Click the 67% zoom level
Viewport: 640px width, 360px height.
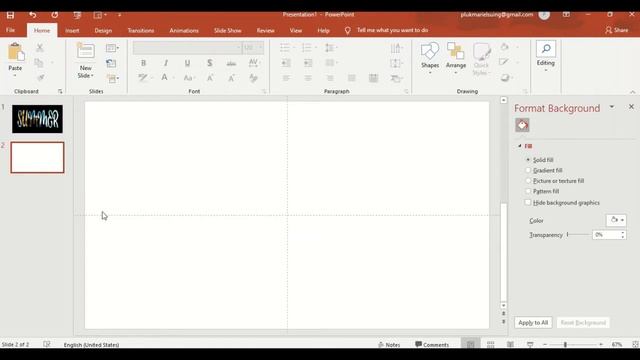(616, 345)
